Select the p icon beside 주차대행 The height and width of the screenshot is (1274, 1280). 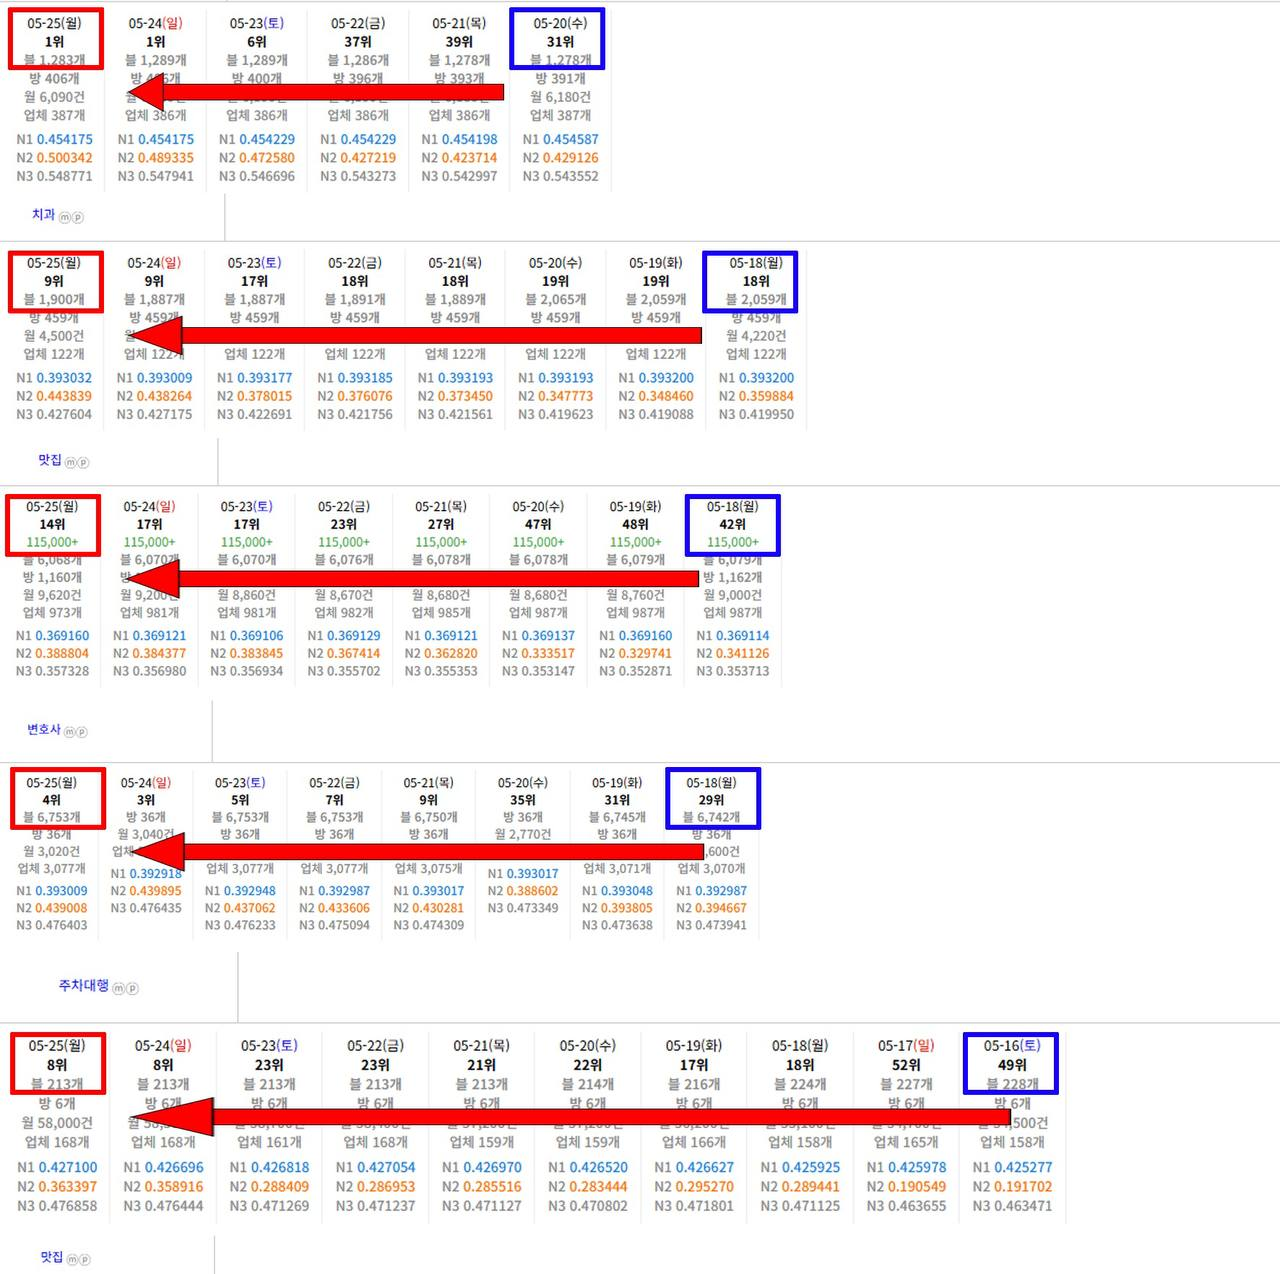pos(132,988)
